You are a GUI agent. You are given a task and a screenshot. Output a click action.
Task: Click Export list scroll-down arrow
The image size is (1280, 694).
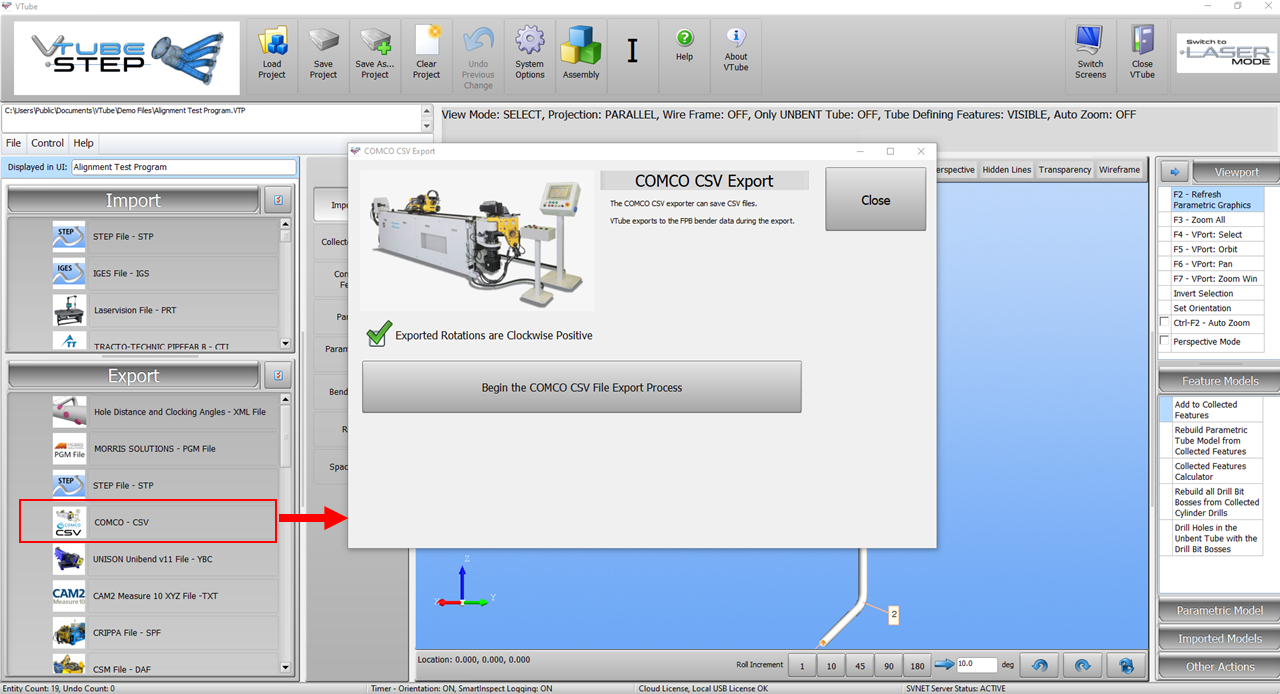(x=285, y=668)
